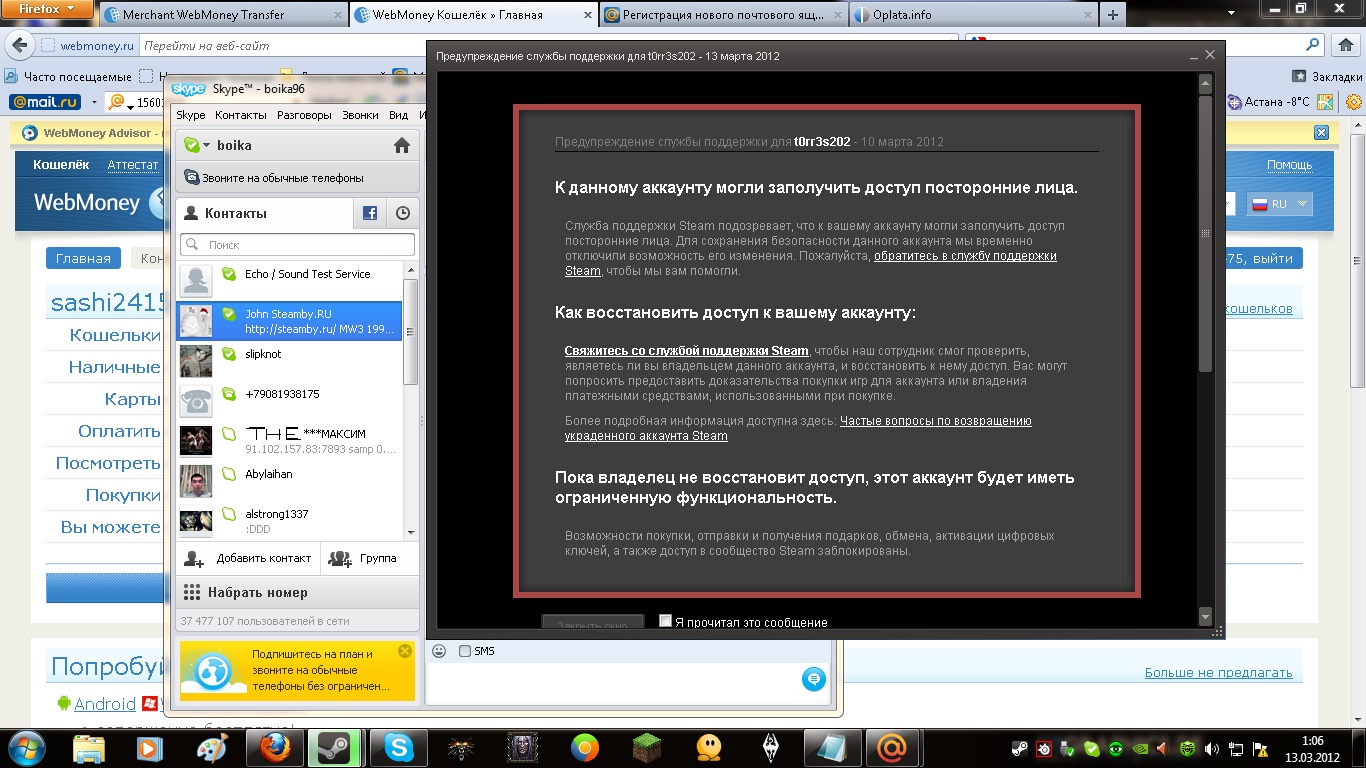Viewport: 1366px width, 768px height.
Task: Click 'Больше не предлагать' link on WebMoney
Action: [x=1218, y=673]
